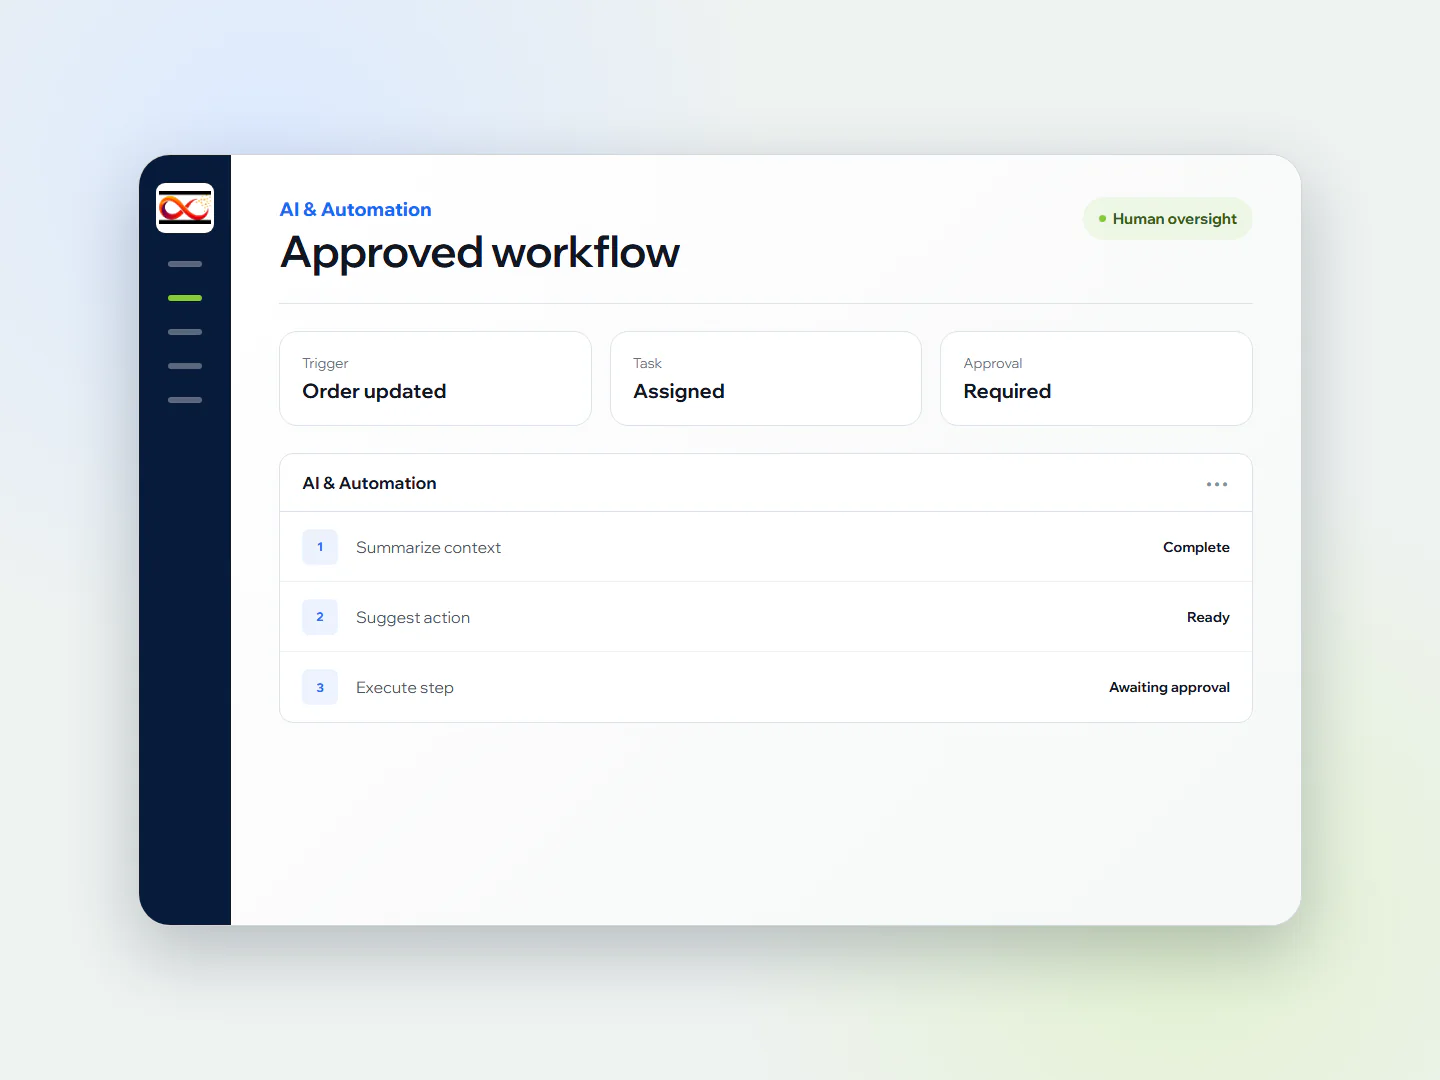Click the Awaiting approval status
Screen dimensions: 1440x1080
click(x=1169, y=687)
